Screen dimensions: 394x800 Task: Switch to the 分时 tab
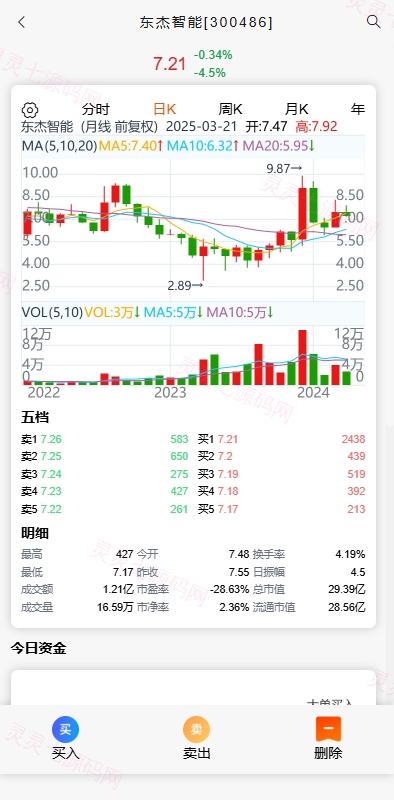(95, 109)
